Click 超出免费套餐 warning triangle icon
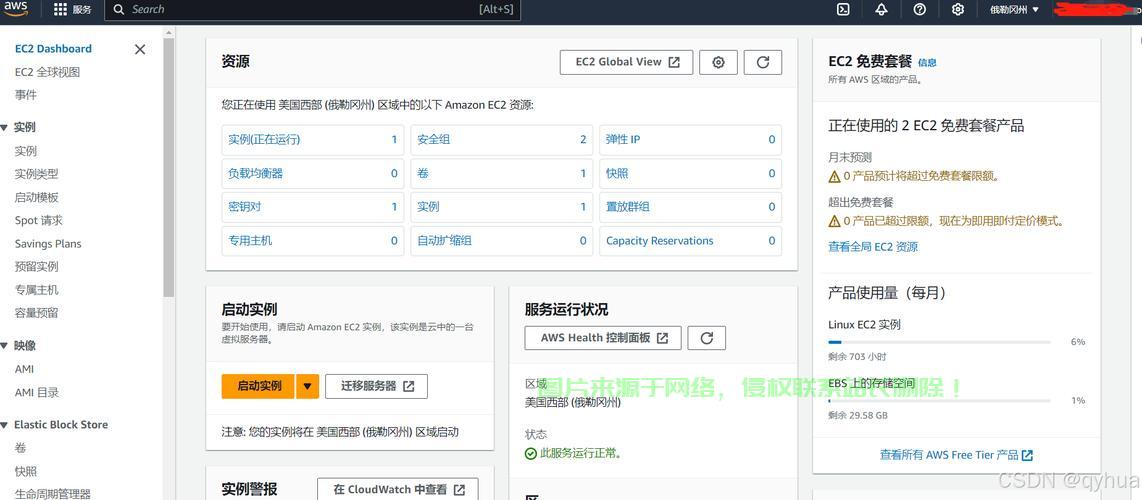Image resolution: width=1142 pixels, height=500 pixels. [x=835, y=221]
